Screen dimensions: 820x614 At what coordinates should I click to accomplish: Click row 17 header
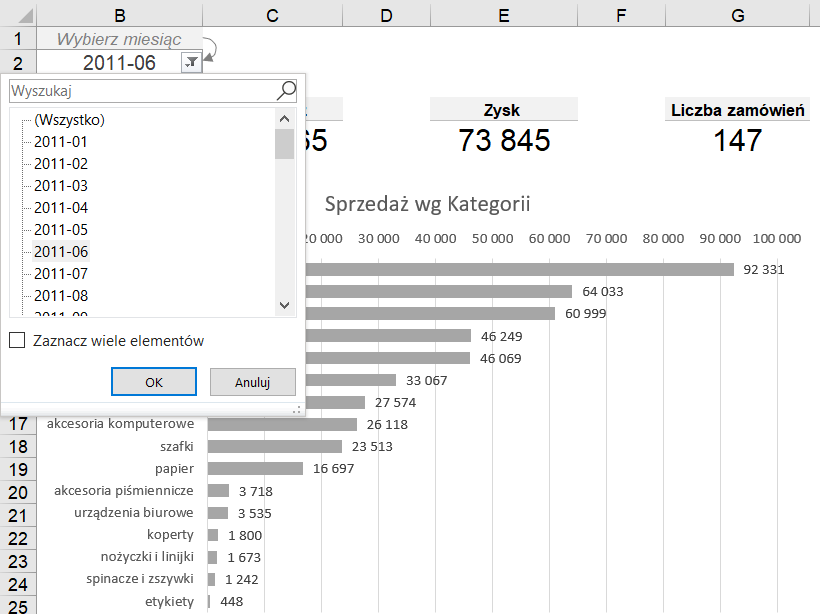(19, 424)
